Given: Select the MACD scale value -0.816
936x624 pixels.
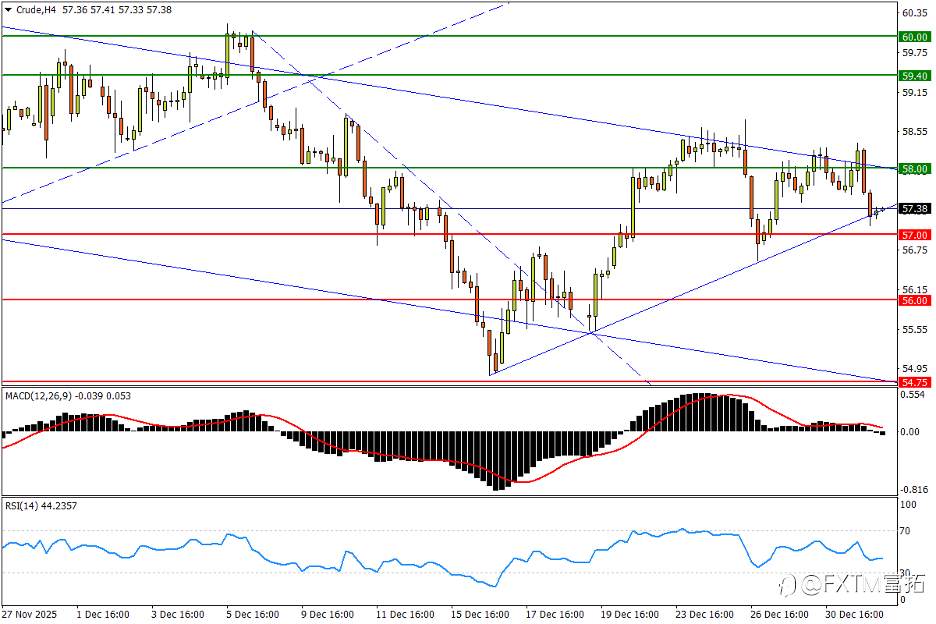Looking at the screenshot, I should tap(913, 490).
